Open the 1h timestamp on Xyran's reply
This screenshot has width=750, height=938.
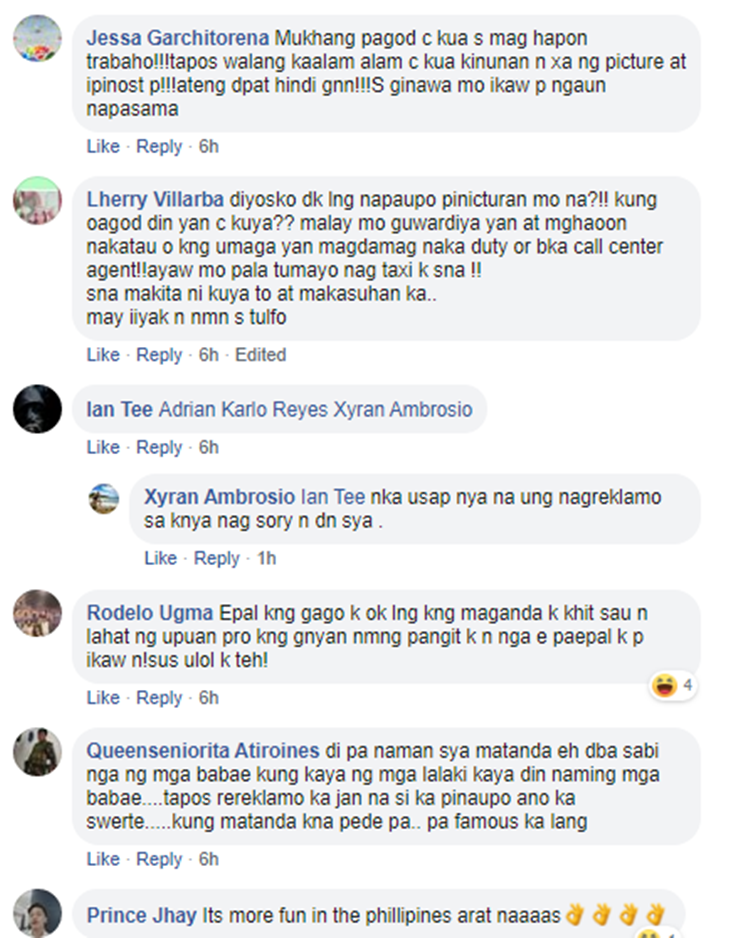266,558
